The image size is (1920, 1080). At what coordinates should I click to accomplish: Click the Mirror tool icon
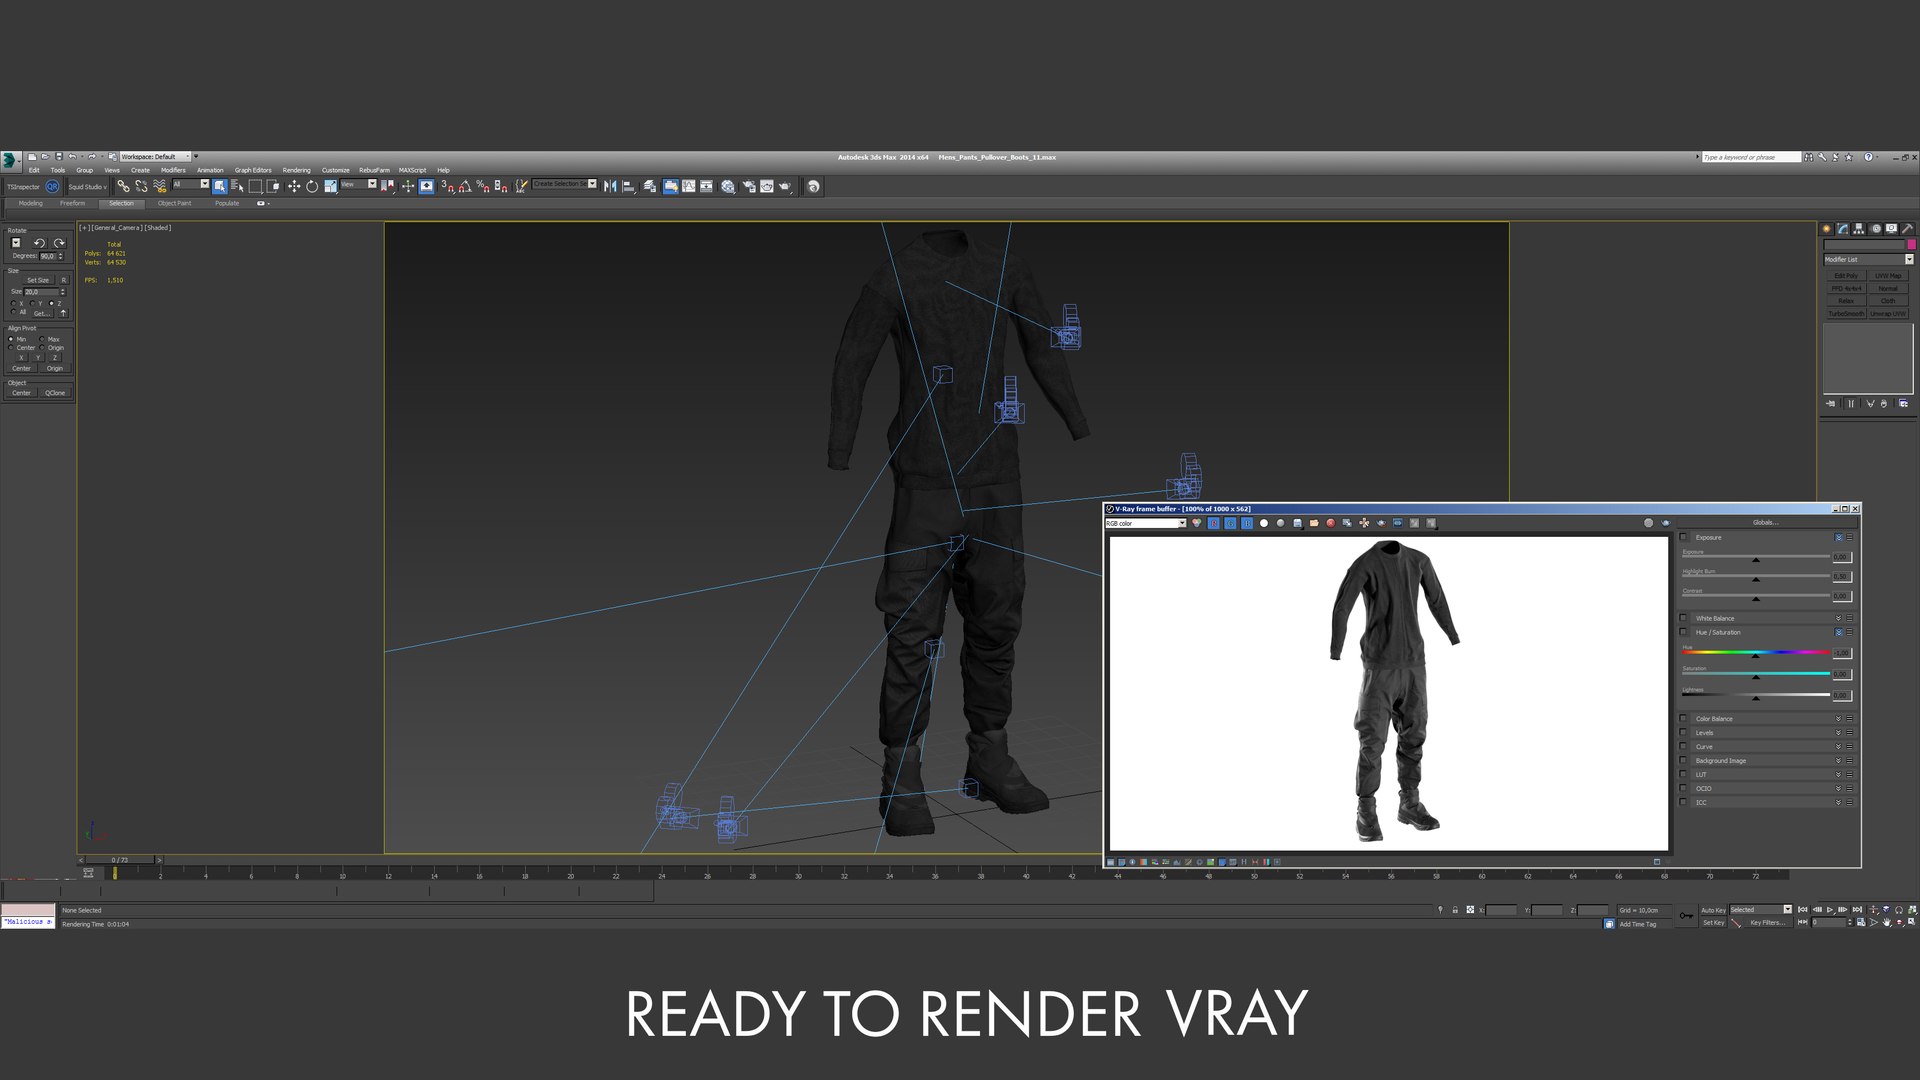click(610, 186)
